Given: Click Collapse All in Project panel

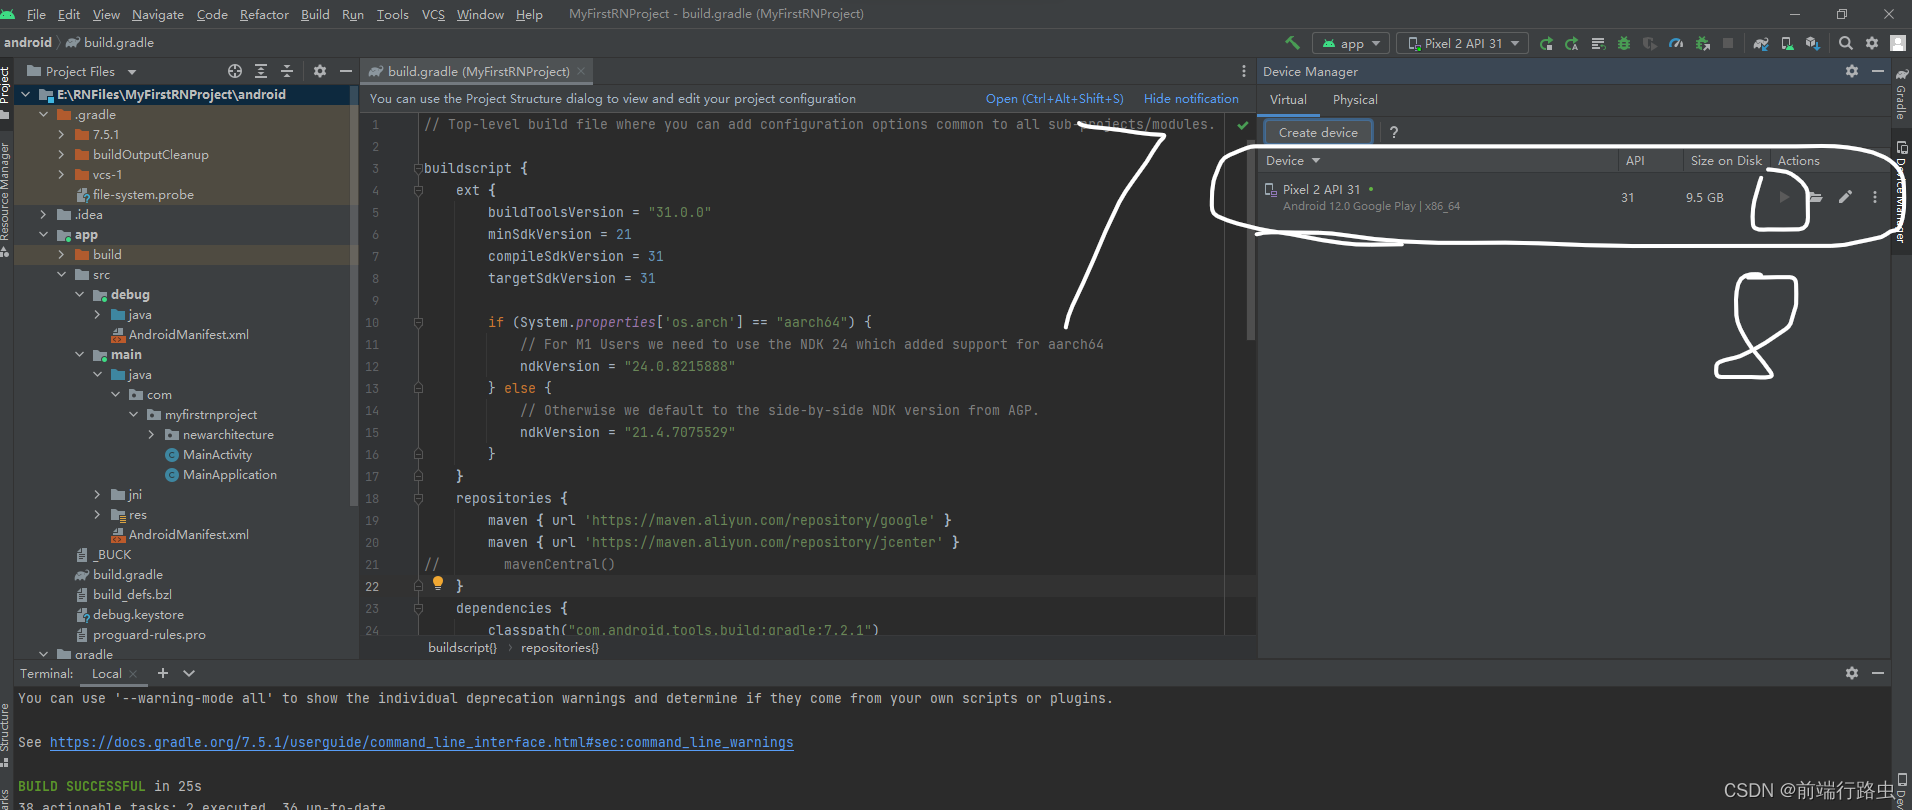Looking at the screenshot, I should (287, 71).
